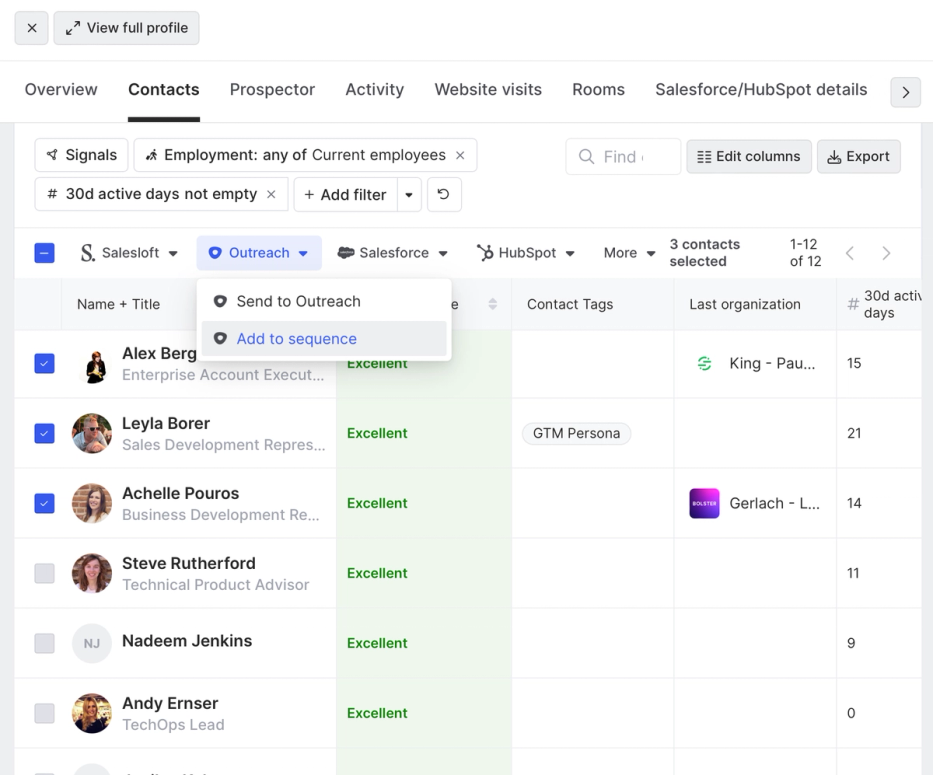
Task: Show more tabs with right chevron
Action: pos(906,92)
